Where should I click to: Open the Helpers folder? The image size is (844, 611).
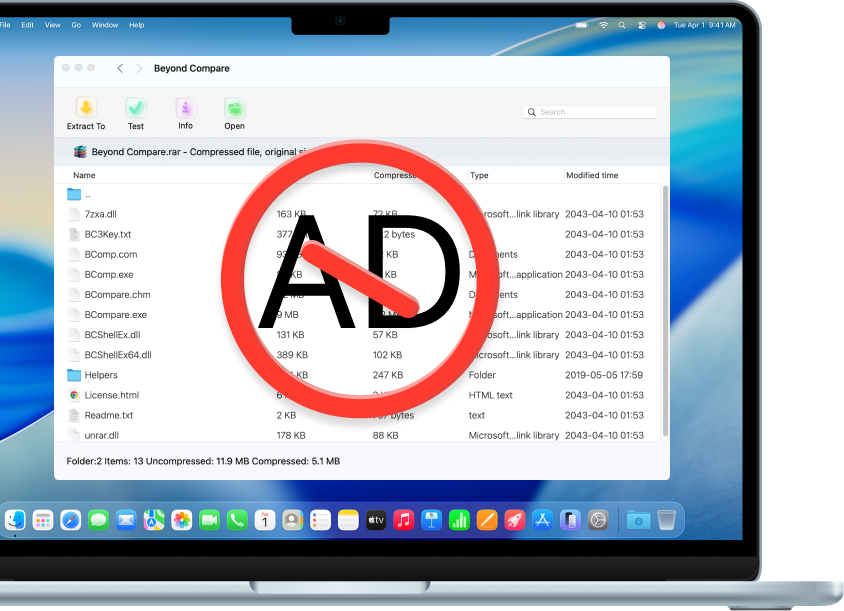click(100, 375)
